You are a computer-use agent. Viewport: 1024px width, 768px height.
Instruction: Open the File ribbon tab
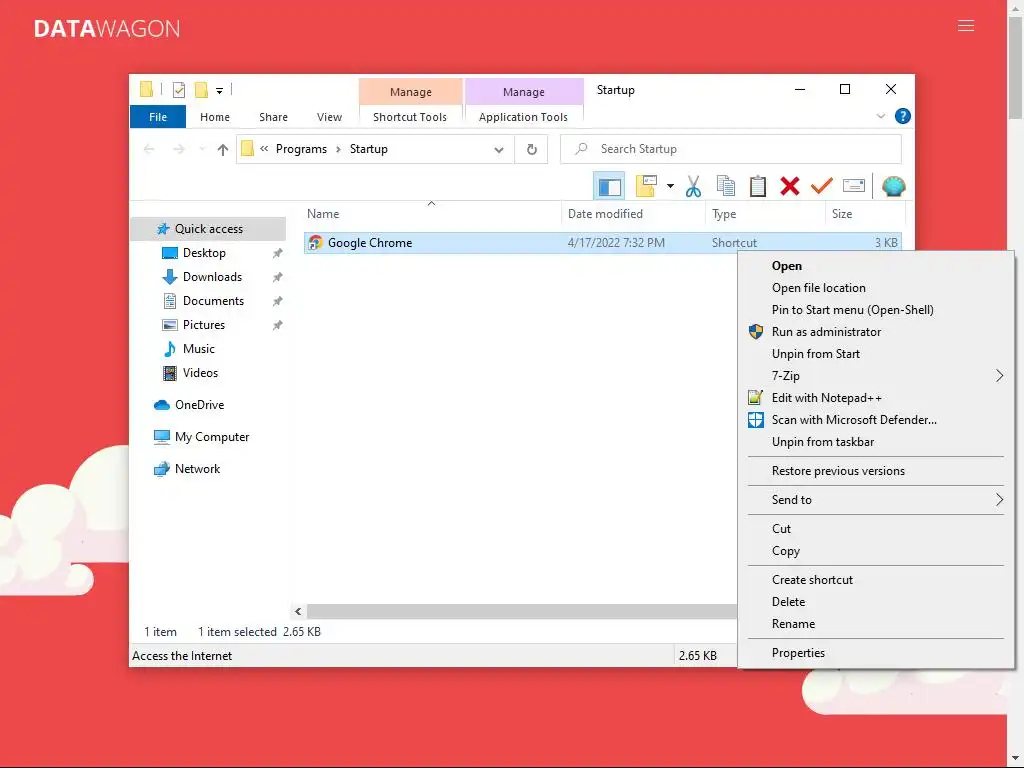158,117
